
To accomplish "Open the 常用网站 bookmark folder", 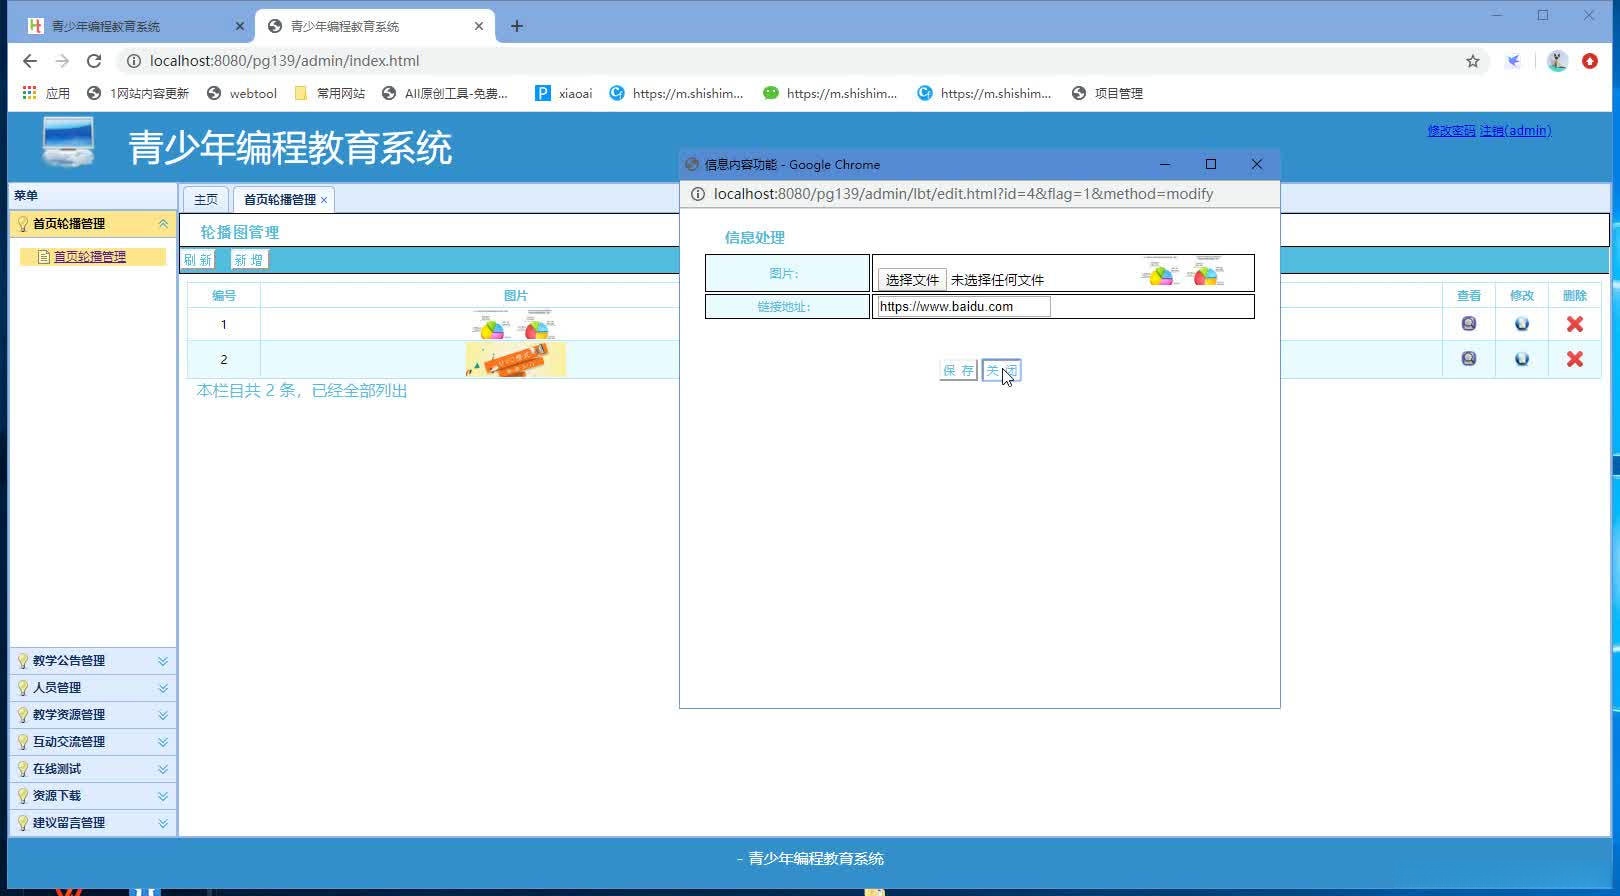I will (x=330, y=93).
